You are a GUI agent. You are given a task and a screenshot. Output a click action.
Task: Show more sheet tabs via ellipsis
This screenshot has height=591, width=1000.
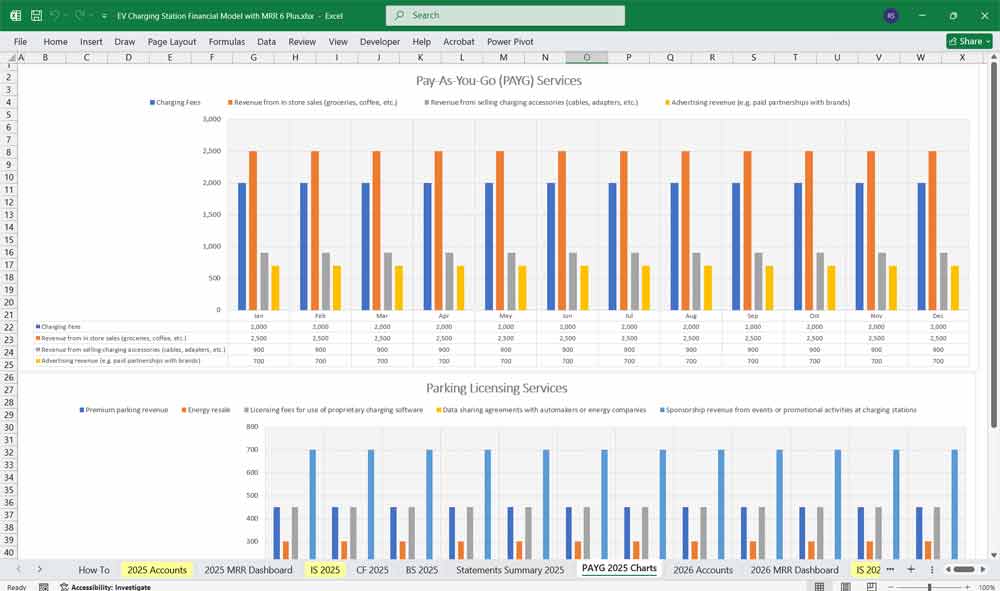pos(891,569)
